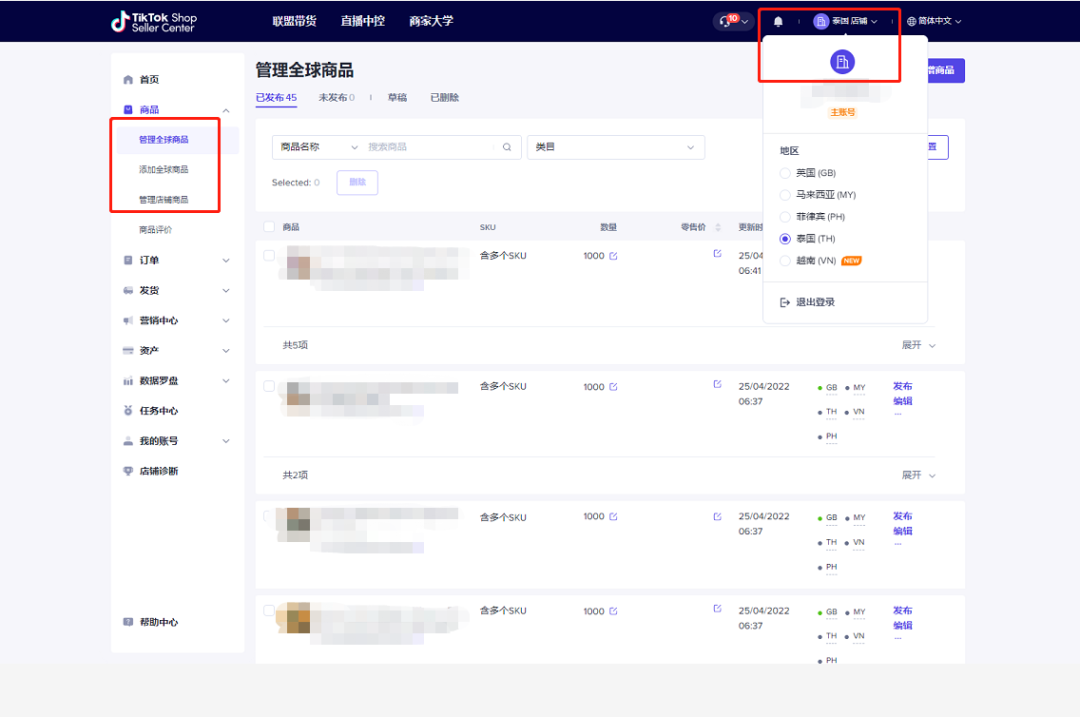
Task: Click the 发布 publish link for a product
Action: pyautogui.click(x=901, y=385)
